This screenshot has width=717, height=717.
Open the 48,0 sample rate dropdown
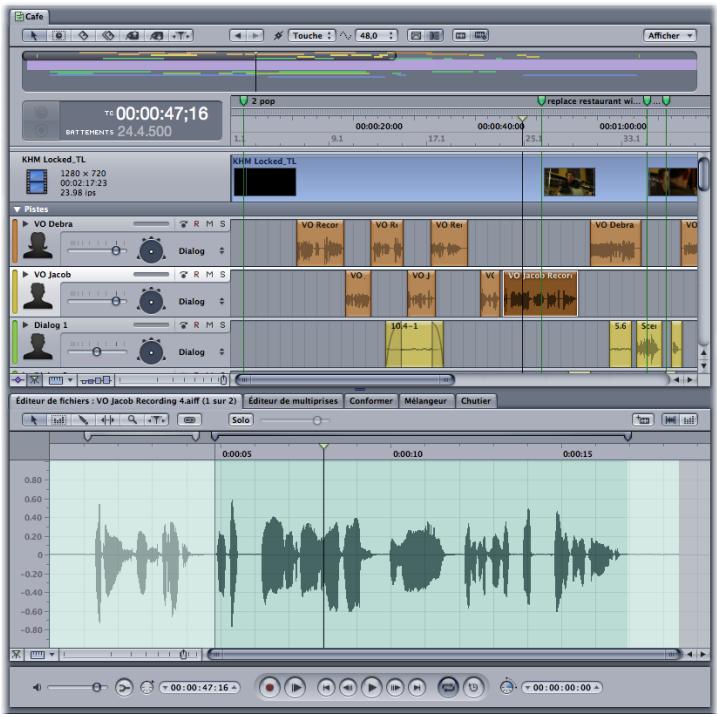click(x=376, y=36)
